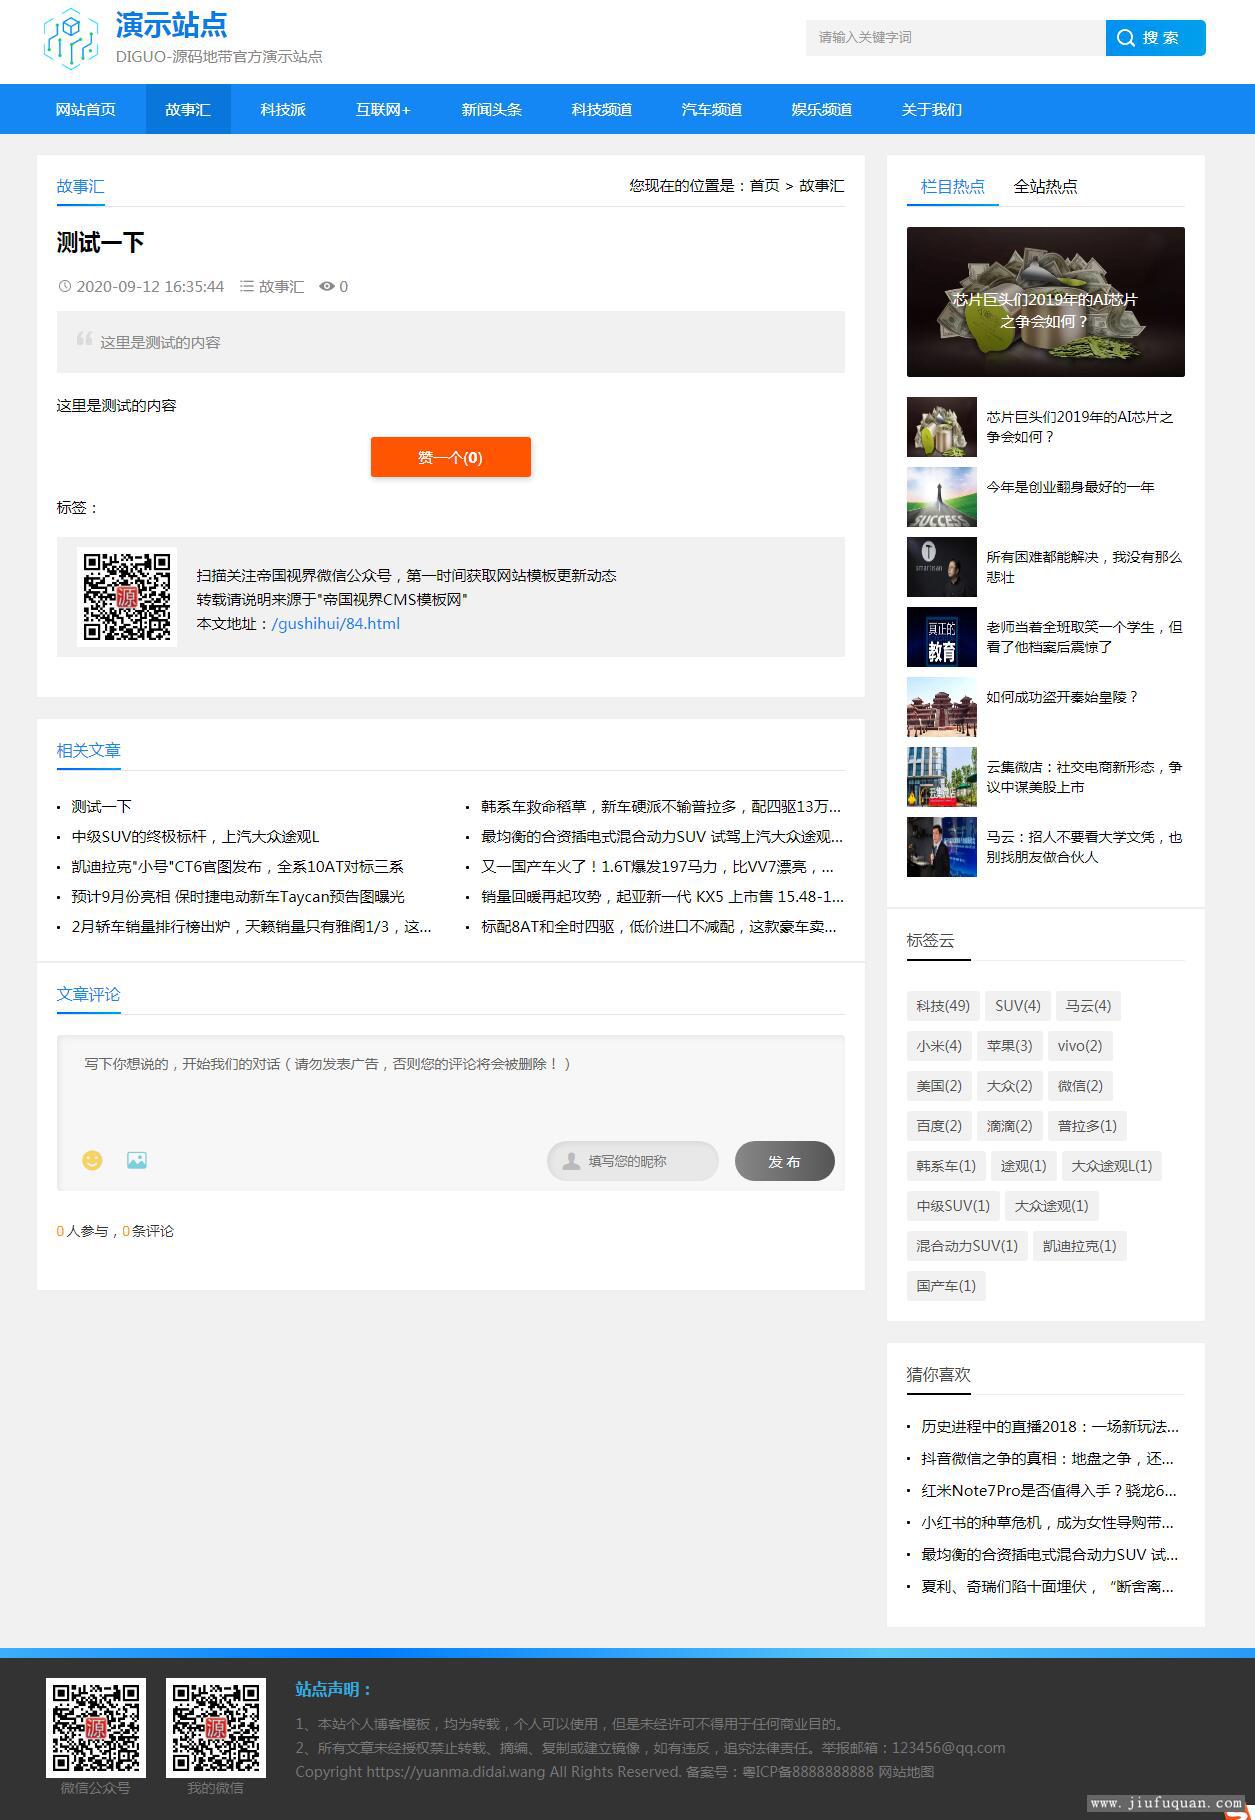Focus the keyword search input field
Viewport: 1255px width, 1820px height.
[955, 38]
